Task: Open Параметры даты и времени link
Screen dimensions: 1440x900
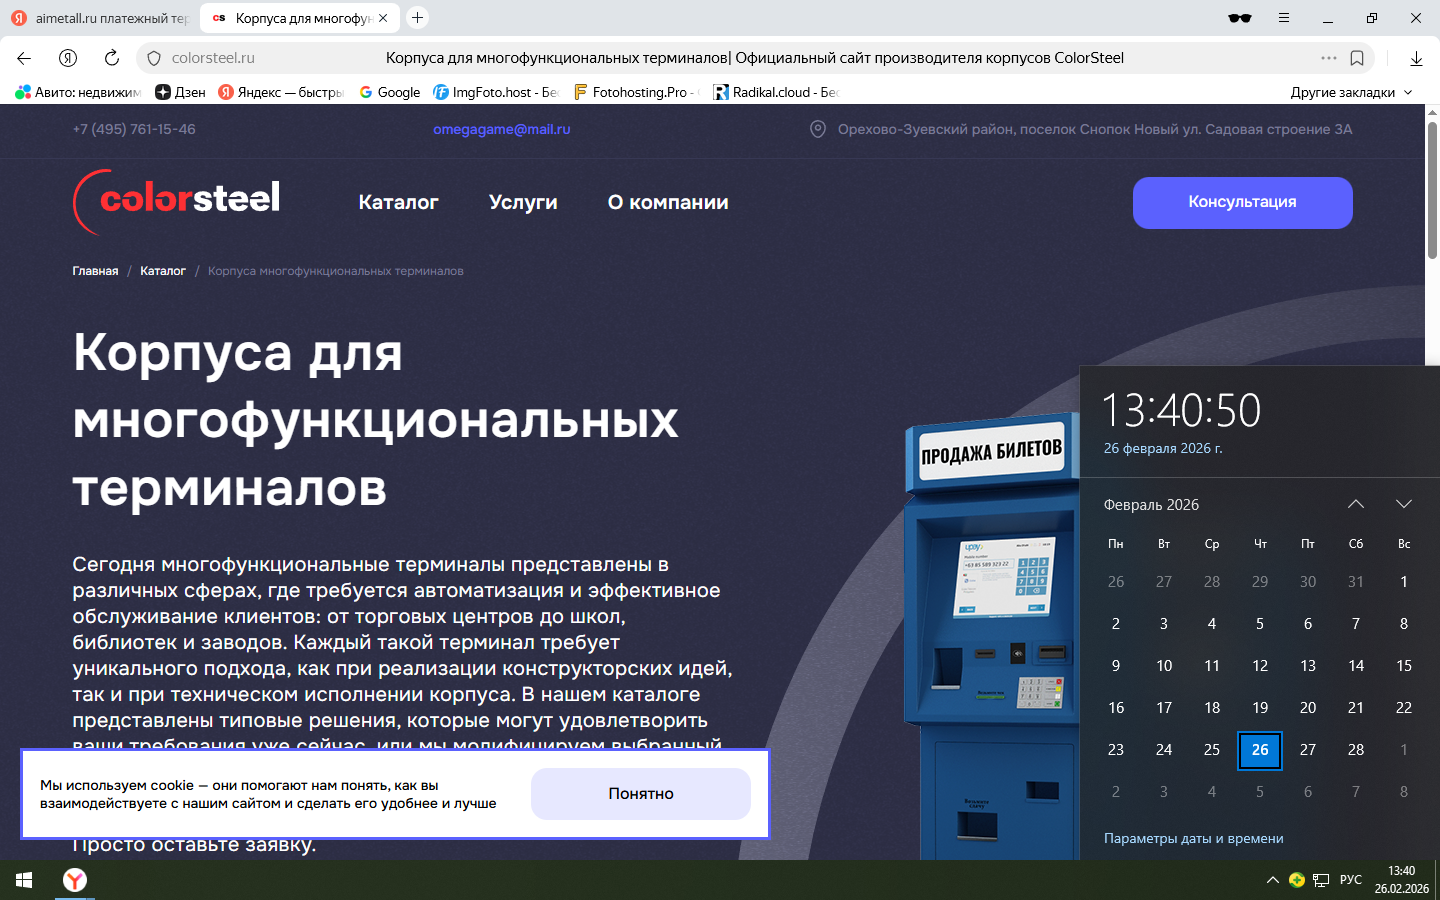Action: pyautogui.click(x=1193, y=838)
